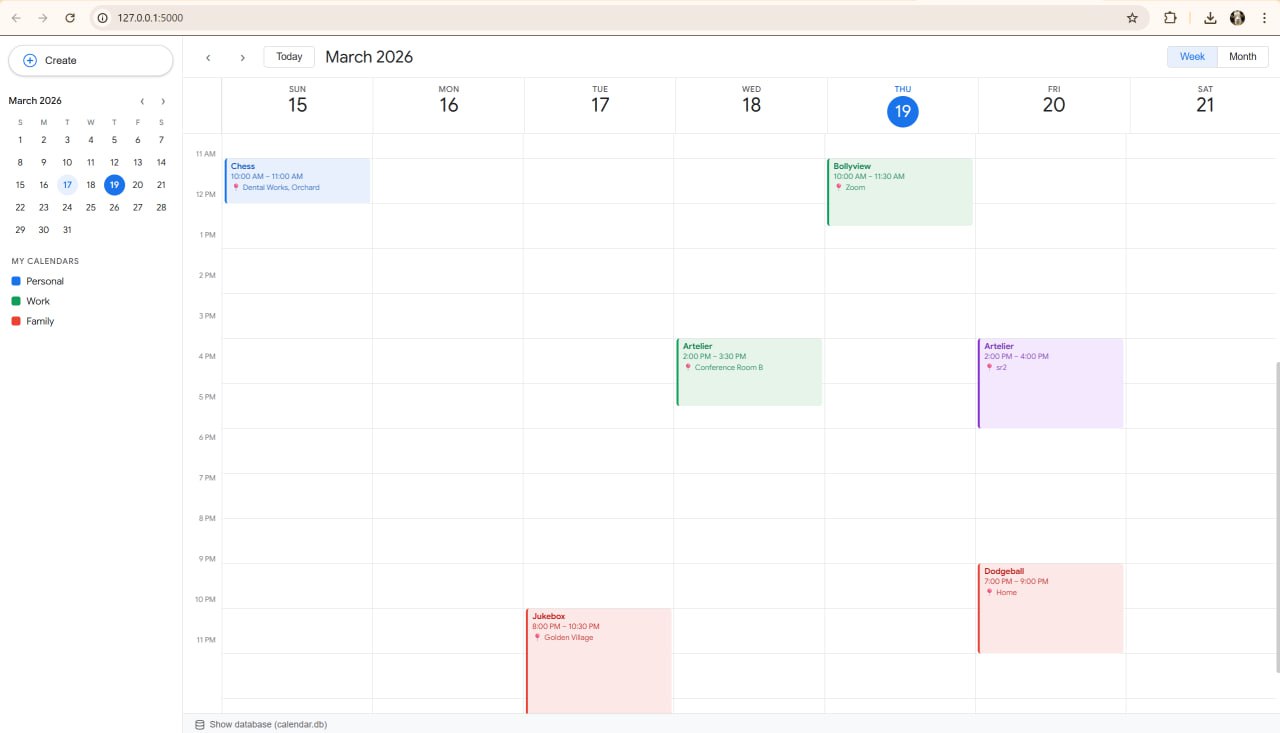The image size is (1280, 733).
Task: Open the browser extensions puzzle icon
Action: [1170, 18]
